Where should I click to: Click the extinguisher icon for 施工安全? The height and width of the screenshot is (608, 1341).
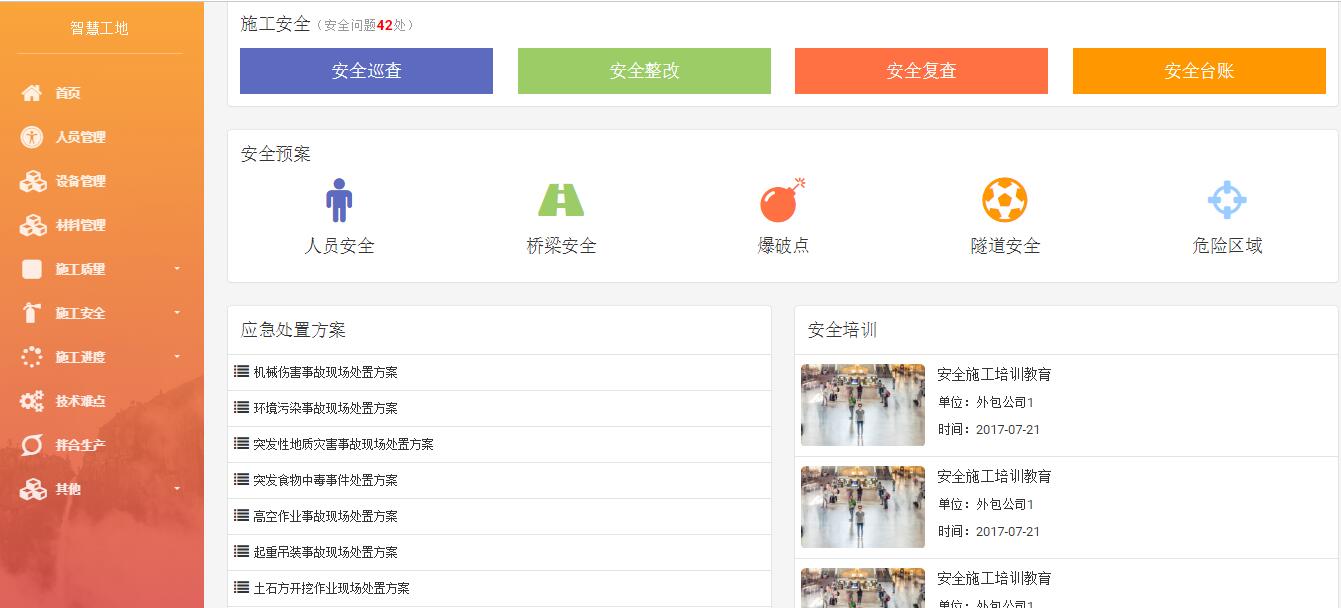32,313
